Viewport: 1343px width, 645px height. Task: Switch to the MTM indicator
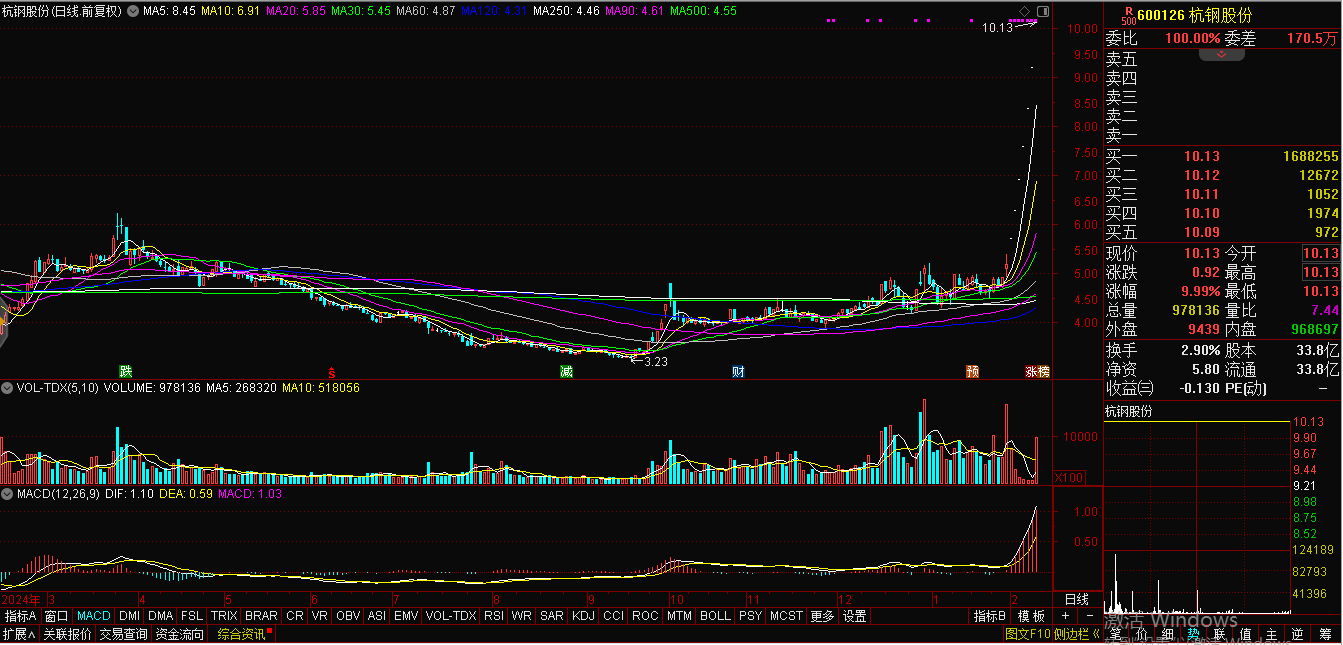click(x=680, y=616)
